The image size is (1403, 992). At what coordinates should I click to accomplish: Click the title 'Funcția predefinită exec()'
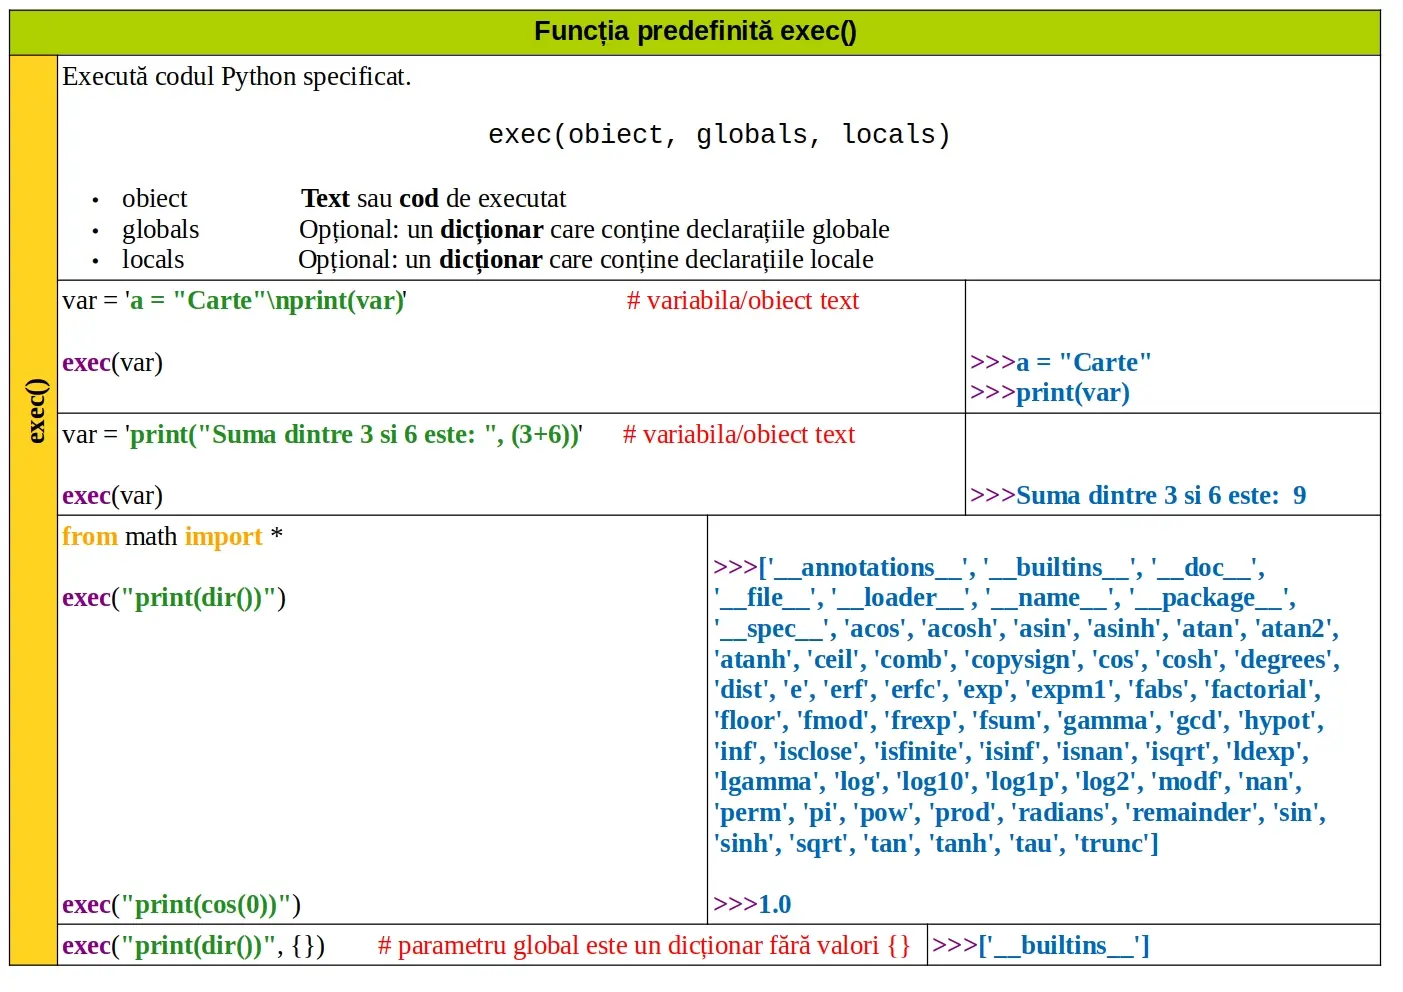695,32
